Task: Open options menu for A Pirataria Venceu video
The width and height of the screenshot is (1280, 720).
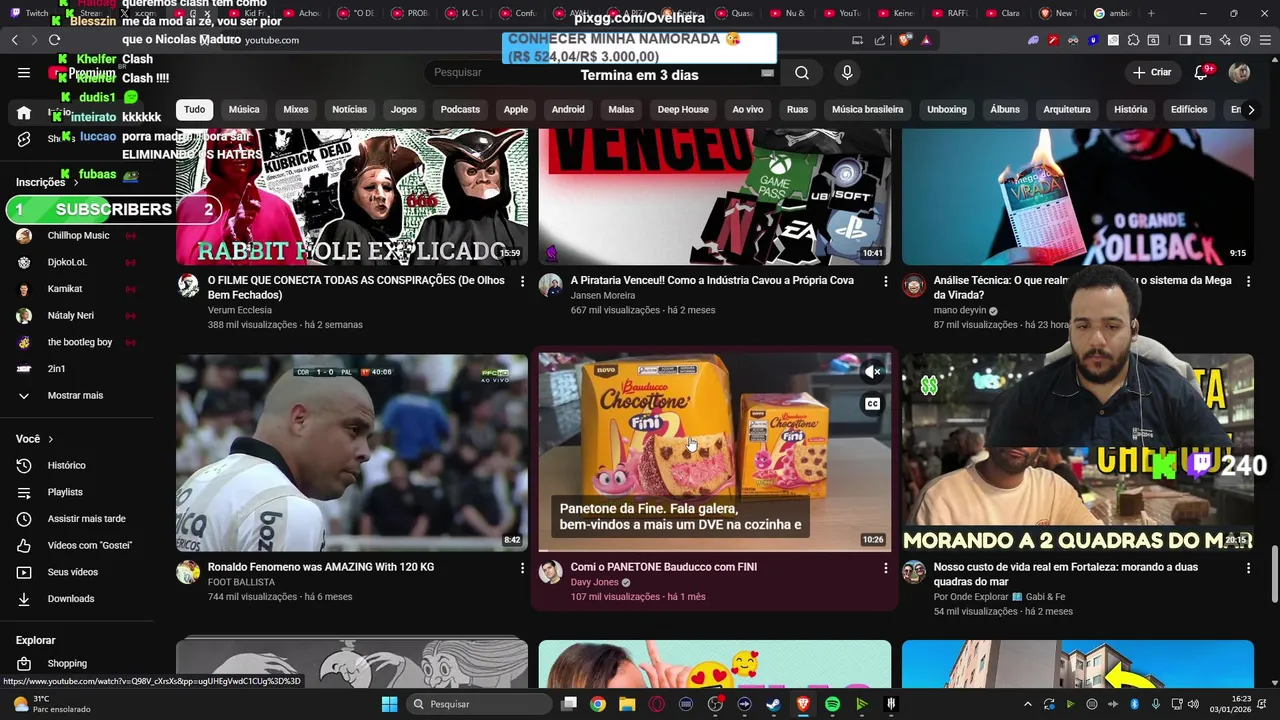Action: point(885,282)
